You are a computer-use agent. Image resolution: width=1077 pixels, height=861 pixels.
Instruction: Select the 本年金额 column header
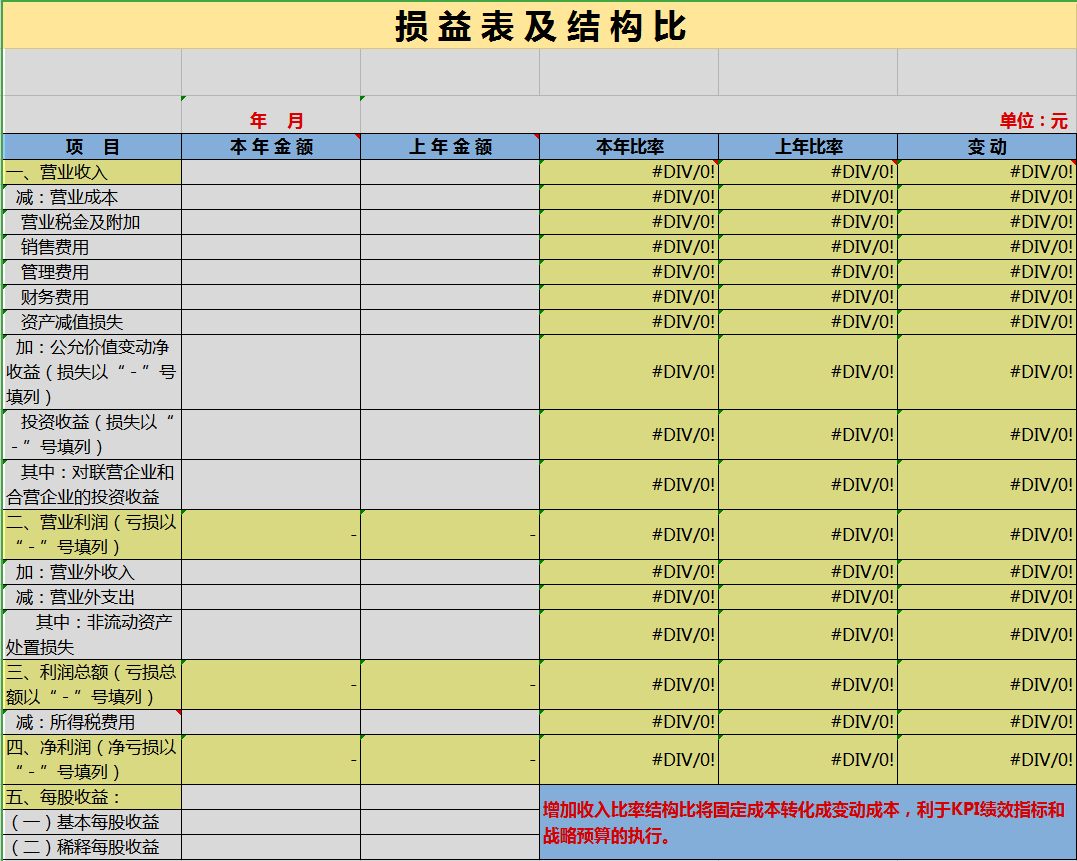(271, 147)
